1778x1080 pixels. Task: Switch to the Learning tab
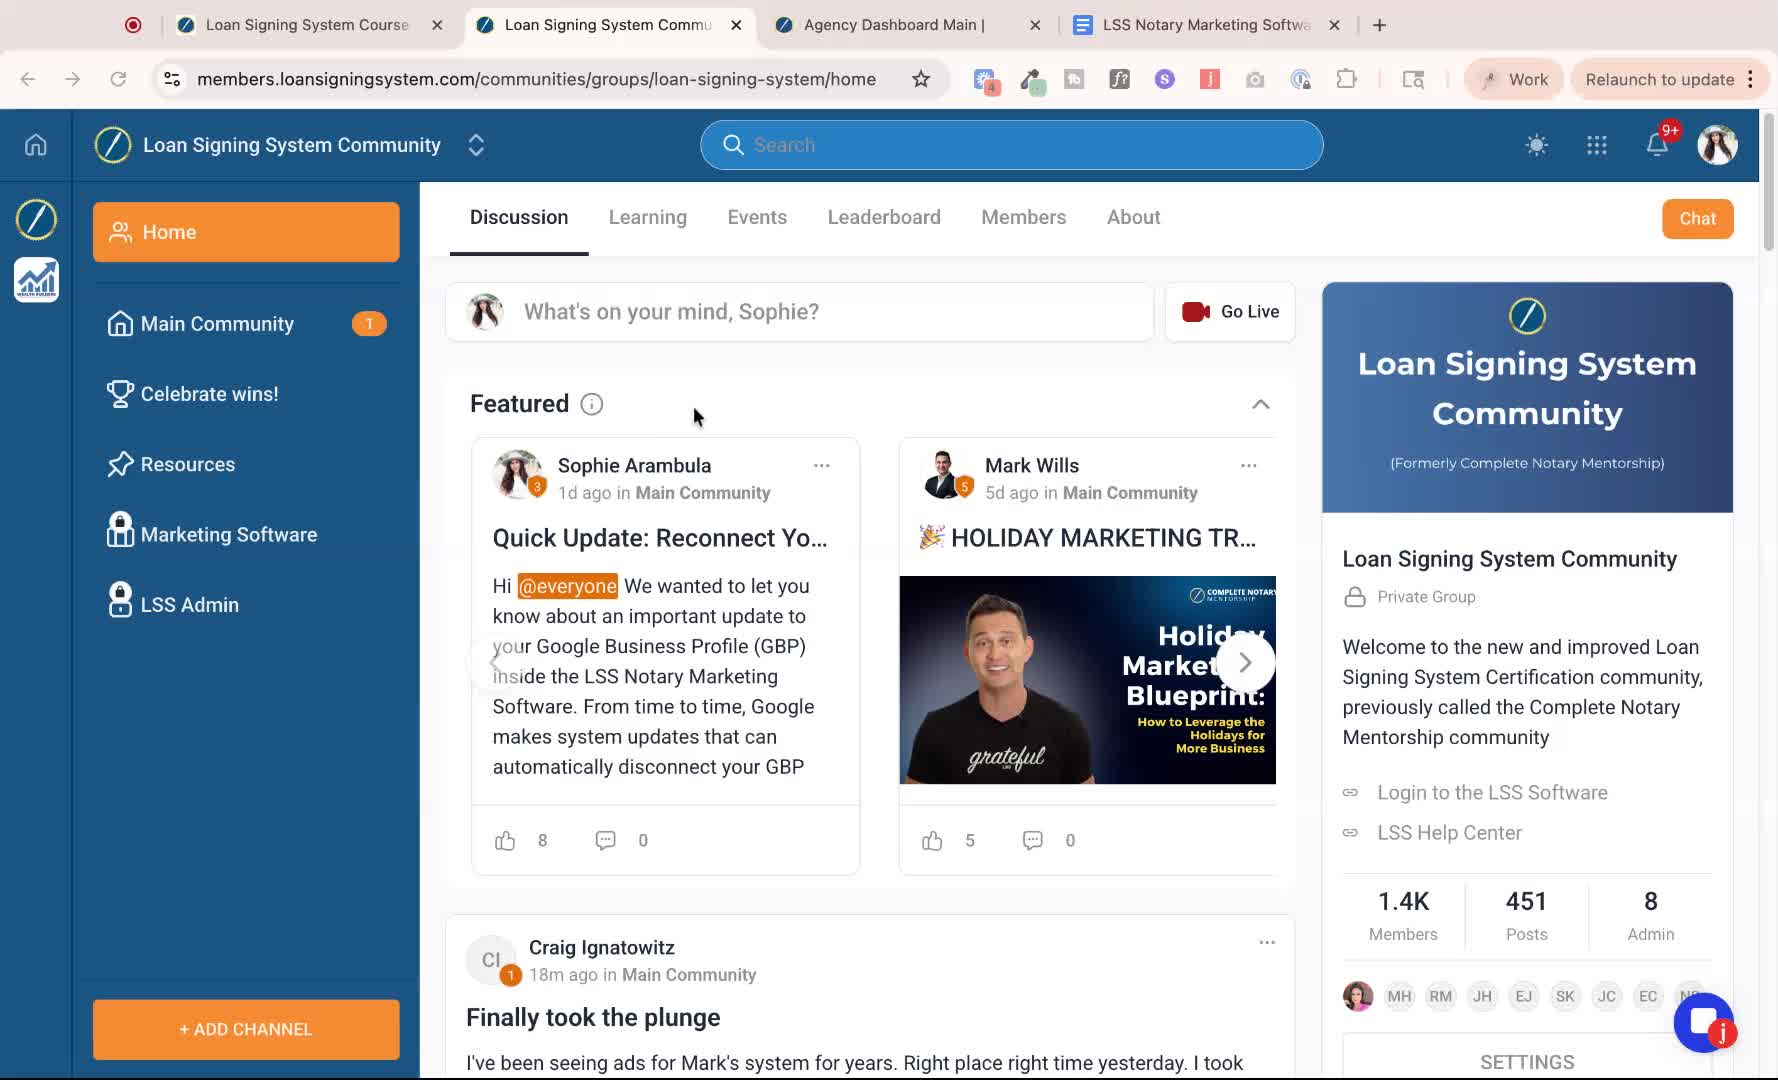pyautogui.click(x=648, y=217)
